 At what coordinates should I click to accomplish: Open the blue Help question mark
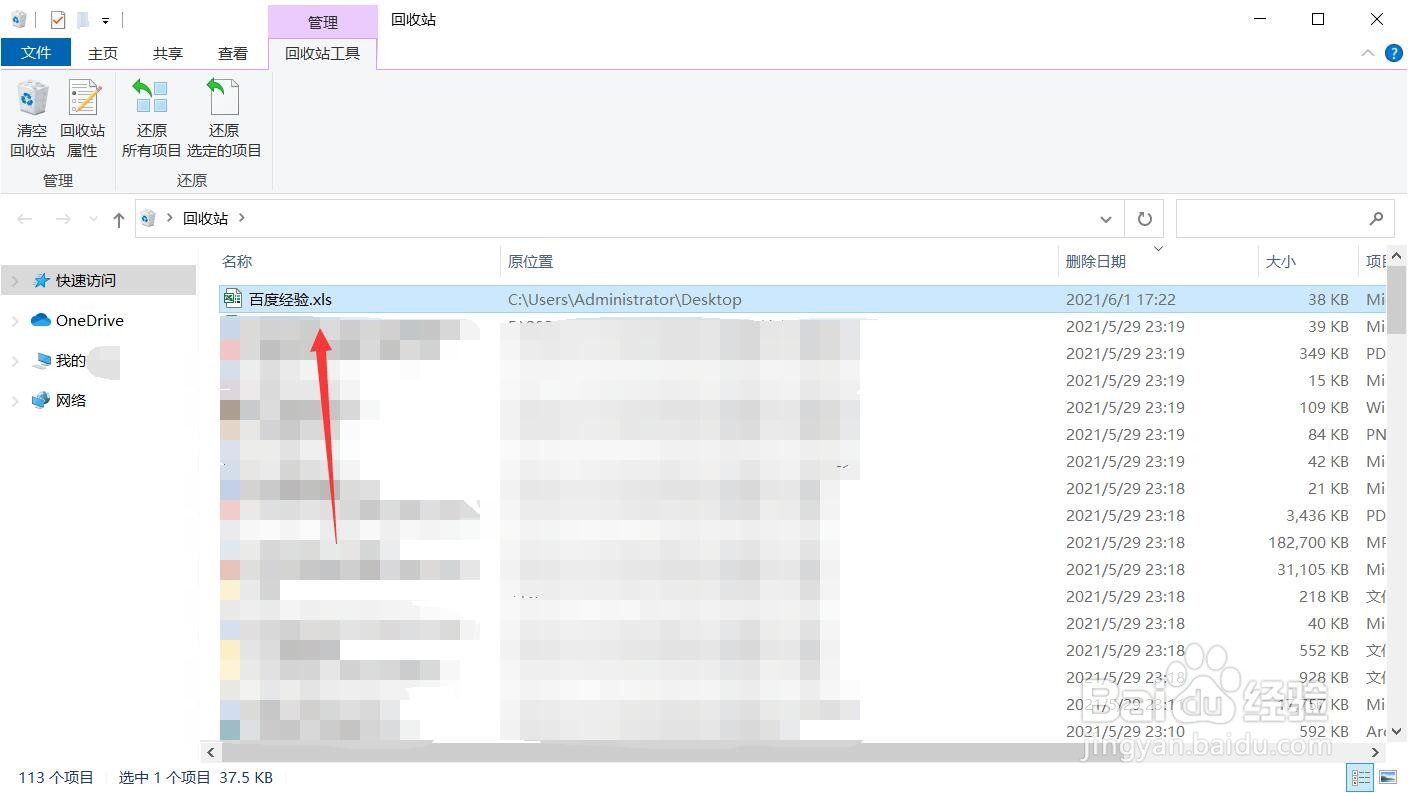pos(1393,53)
